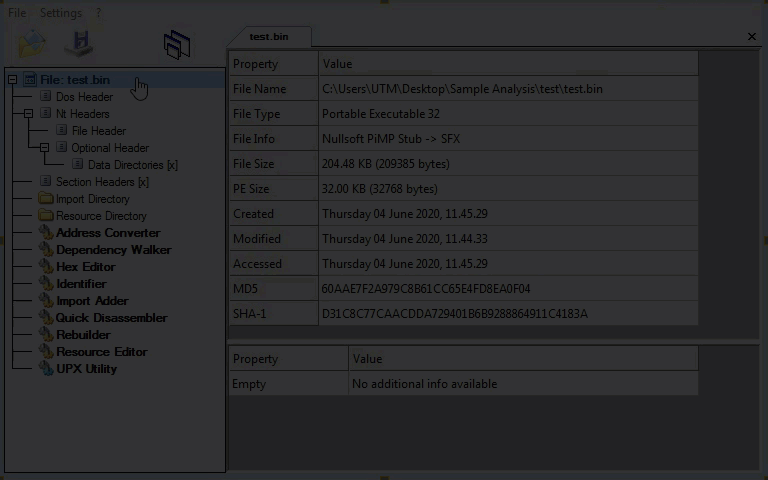
Task: Click the File Name path value cell
Action: pyautogui.click(x=508, y=89)
